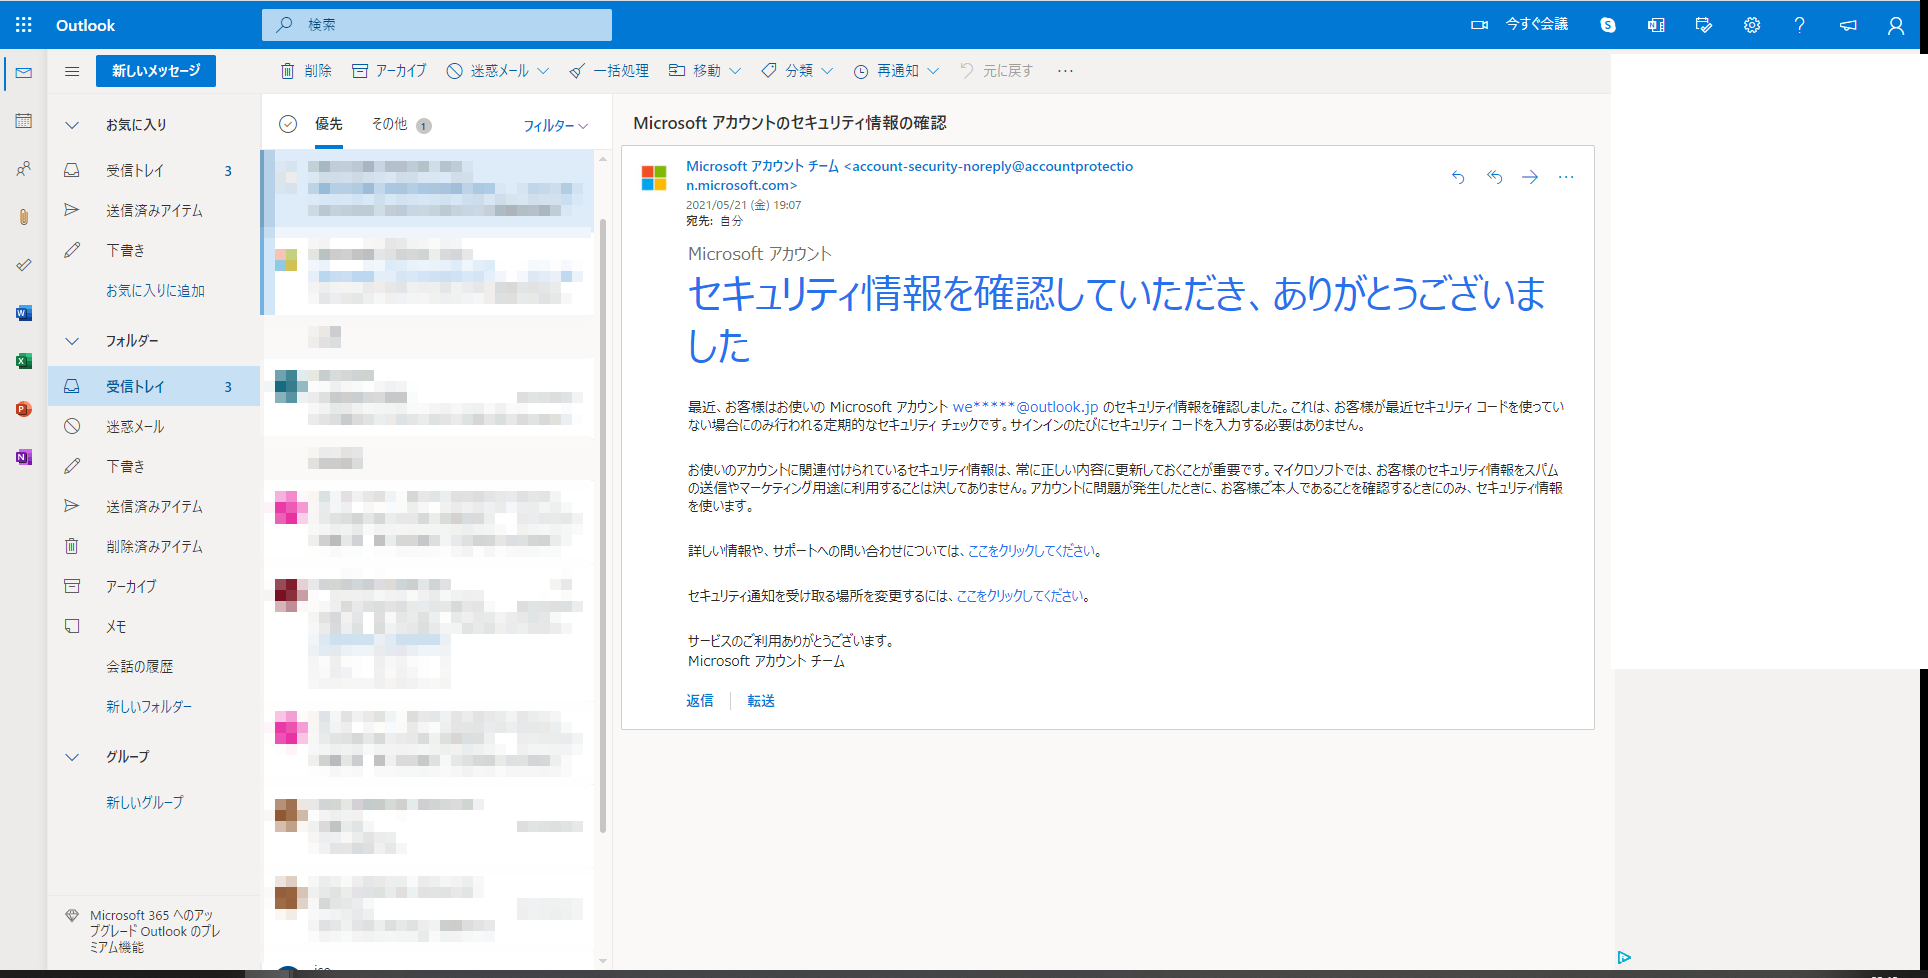1928x978 pixels.
Task: Open アーカイブ folder in sidebar
Action: [154, 587]
